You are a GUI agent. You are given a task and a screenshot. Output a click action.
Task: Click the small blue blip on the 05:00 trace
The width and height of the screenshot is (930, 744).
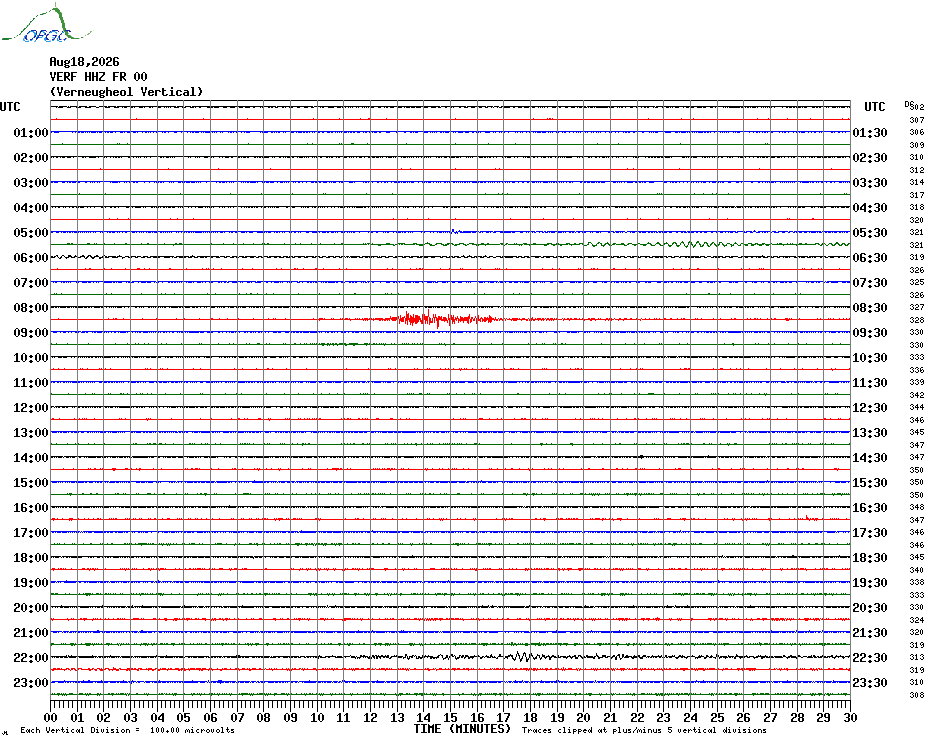point(454,231)
